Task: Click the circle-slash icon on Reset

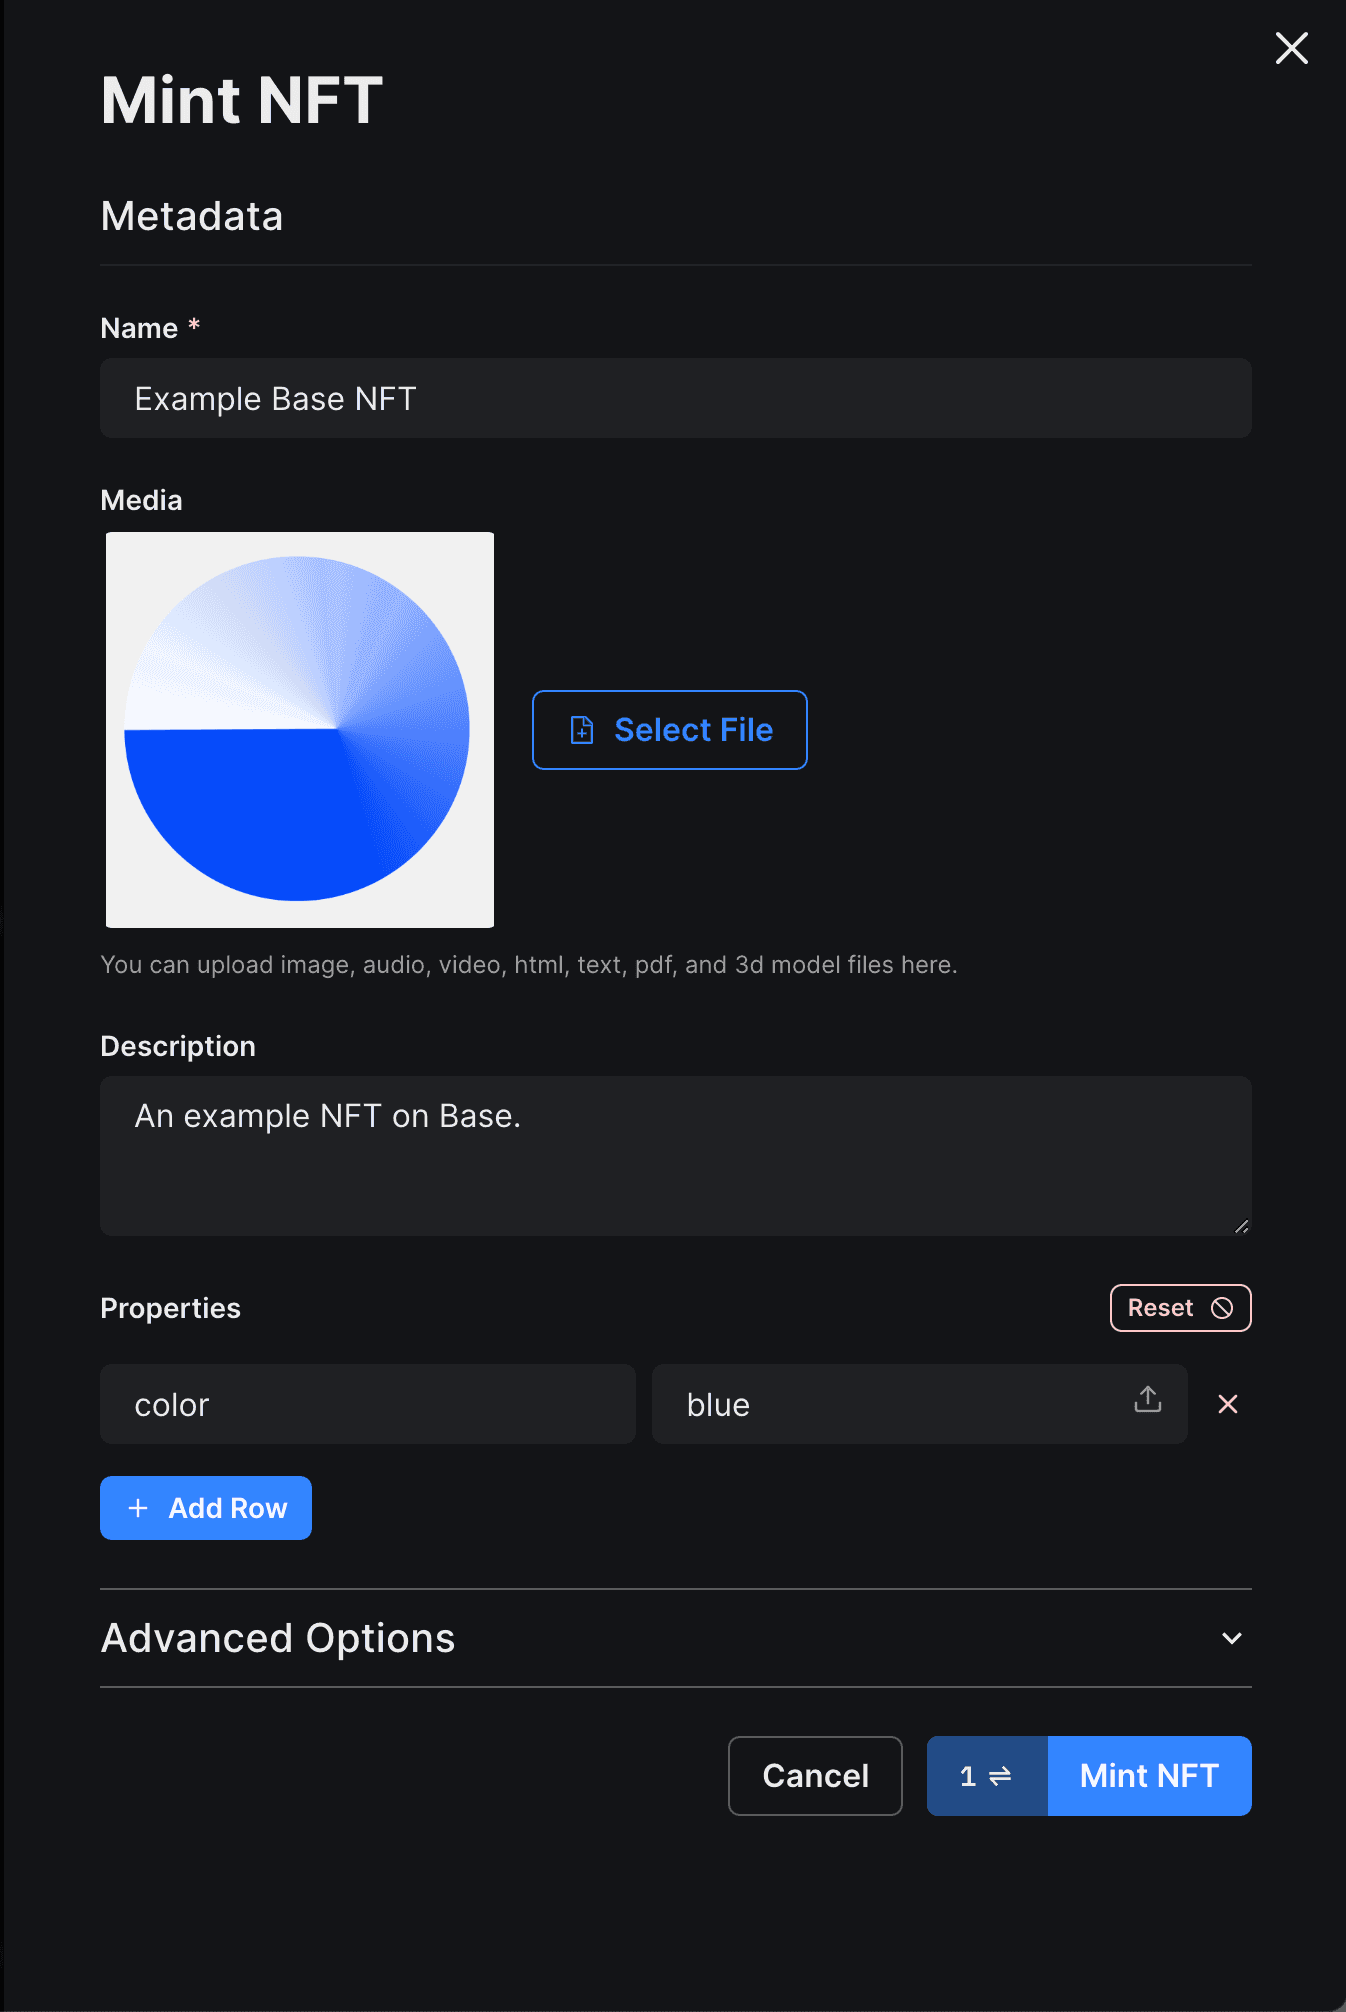Action: [x=1222, y=1308]
